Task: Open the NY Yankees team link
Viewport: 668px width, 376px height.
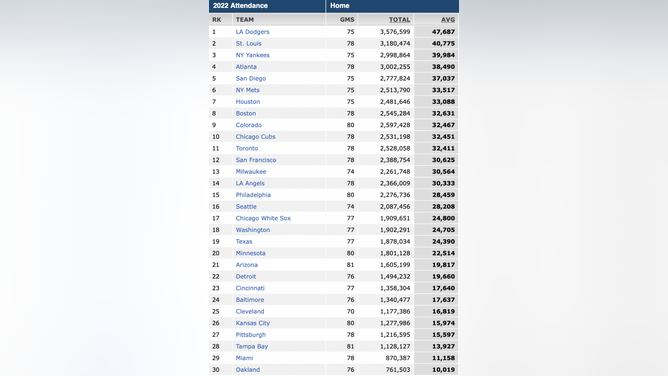Action: [252, 55]
